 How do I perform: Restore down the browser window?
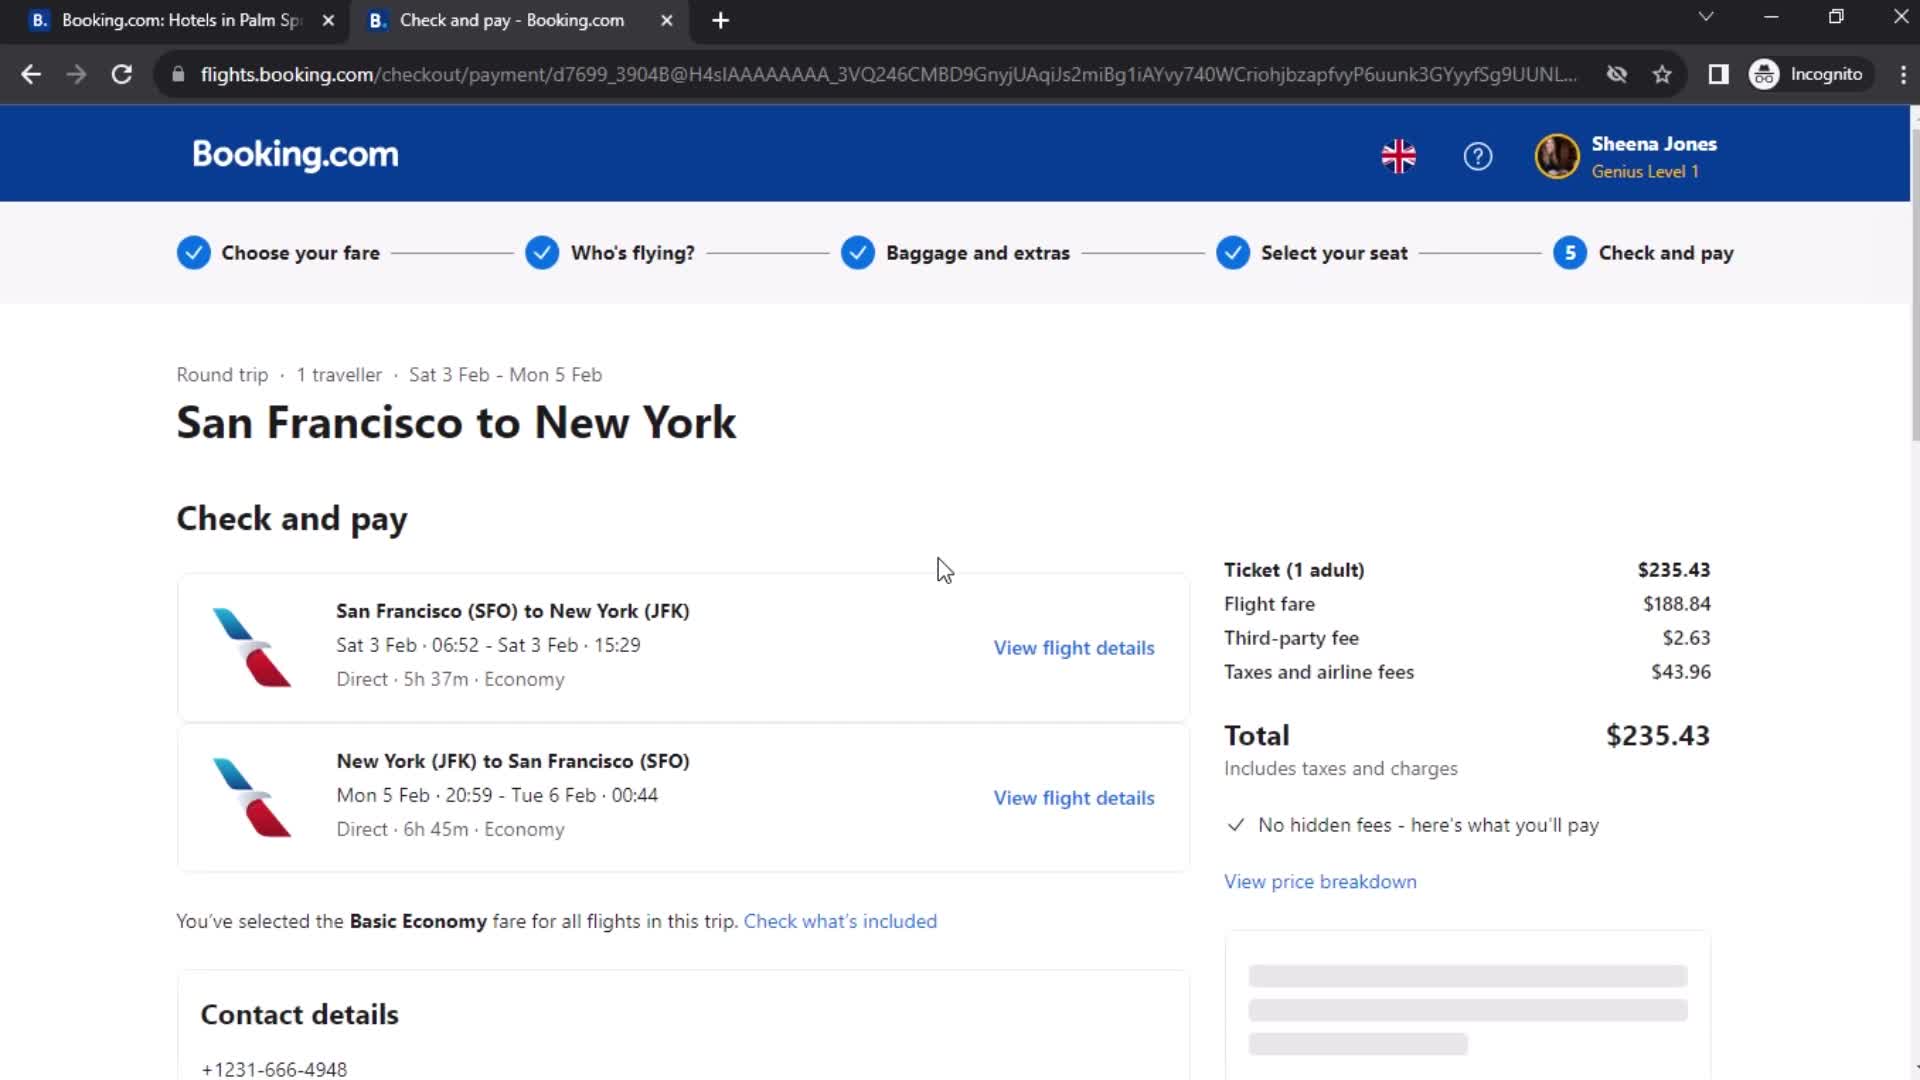(x=1836, y=17)
